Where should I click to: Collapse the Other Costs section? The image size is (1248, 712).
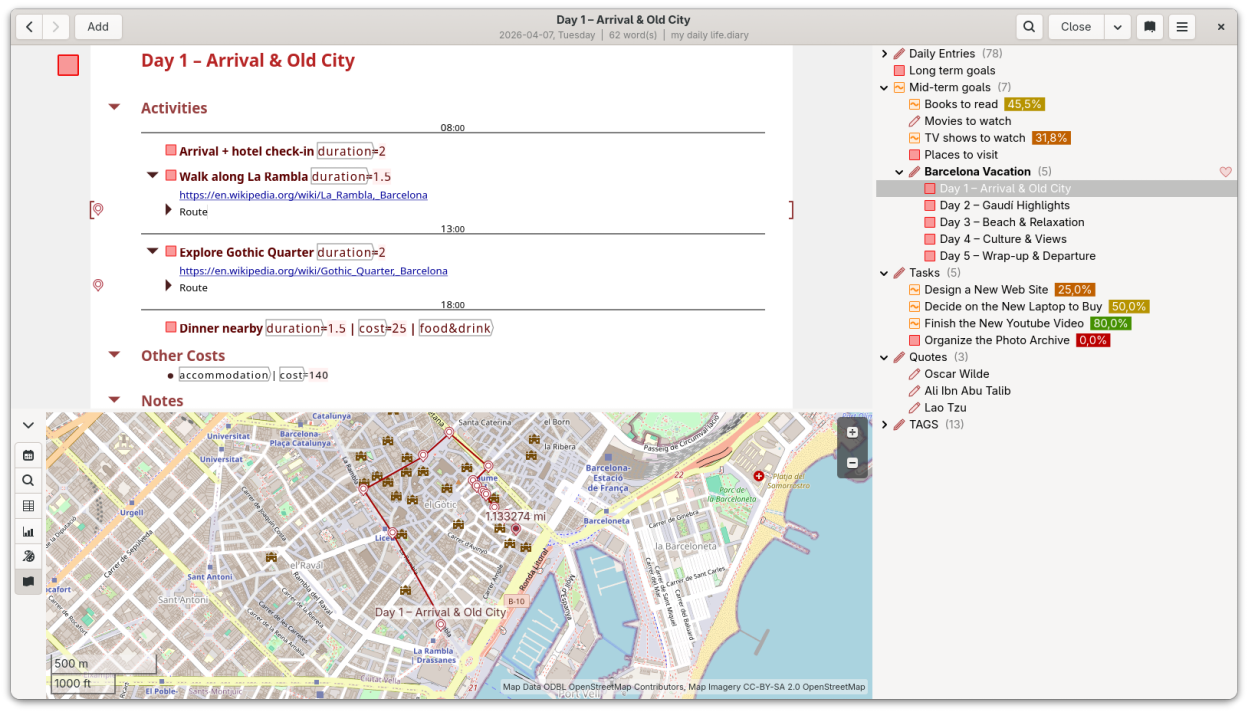[x=114, y=354]
